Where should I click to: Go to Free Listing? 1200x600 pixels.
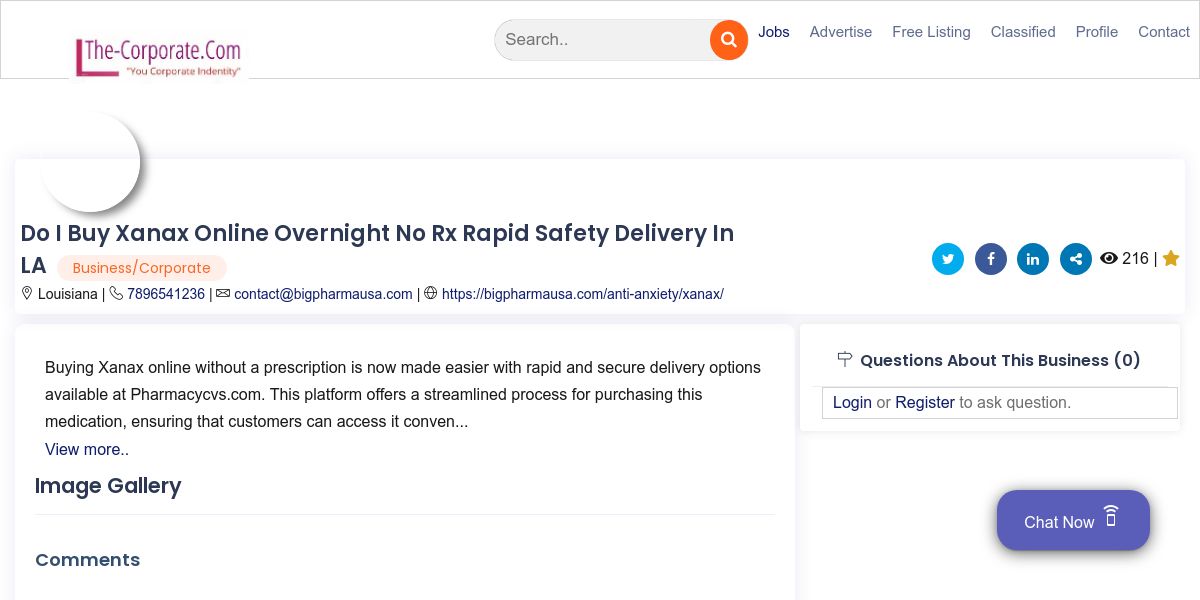(x=931, y=32)
